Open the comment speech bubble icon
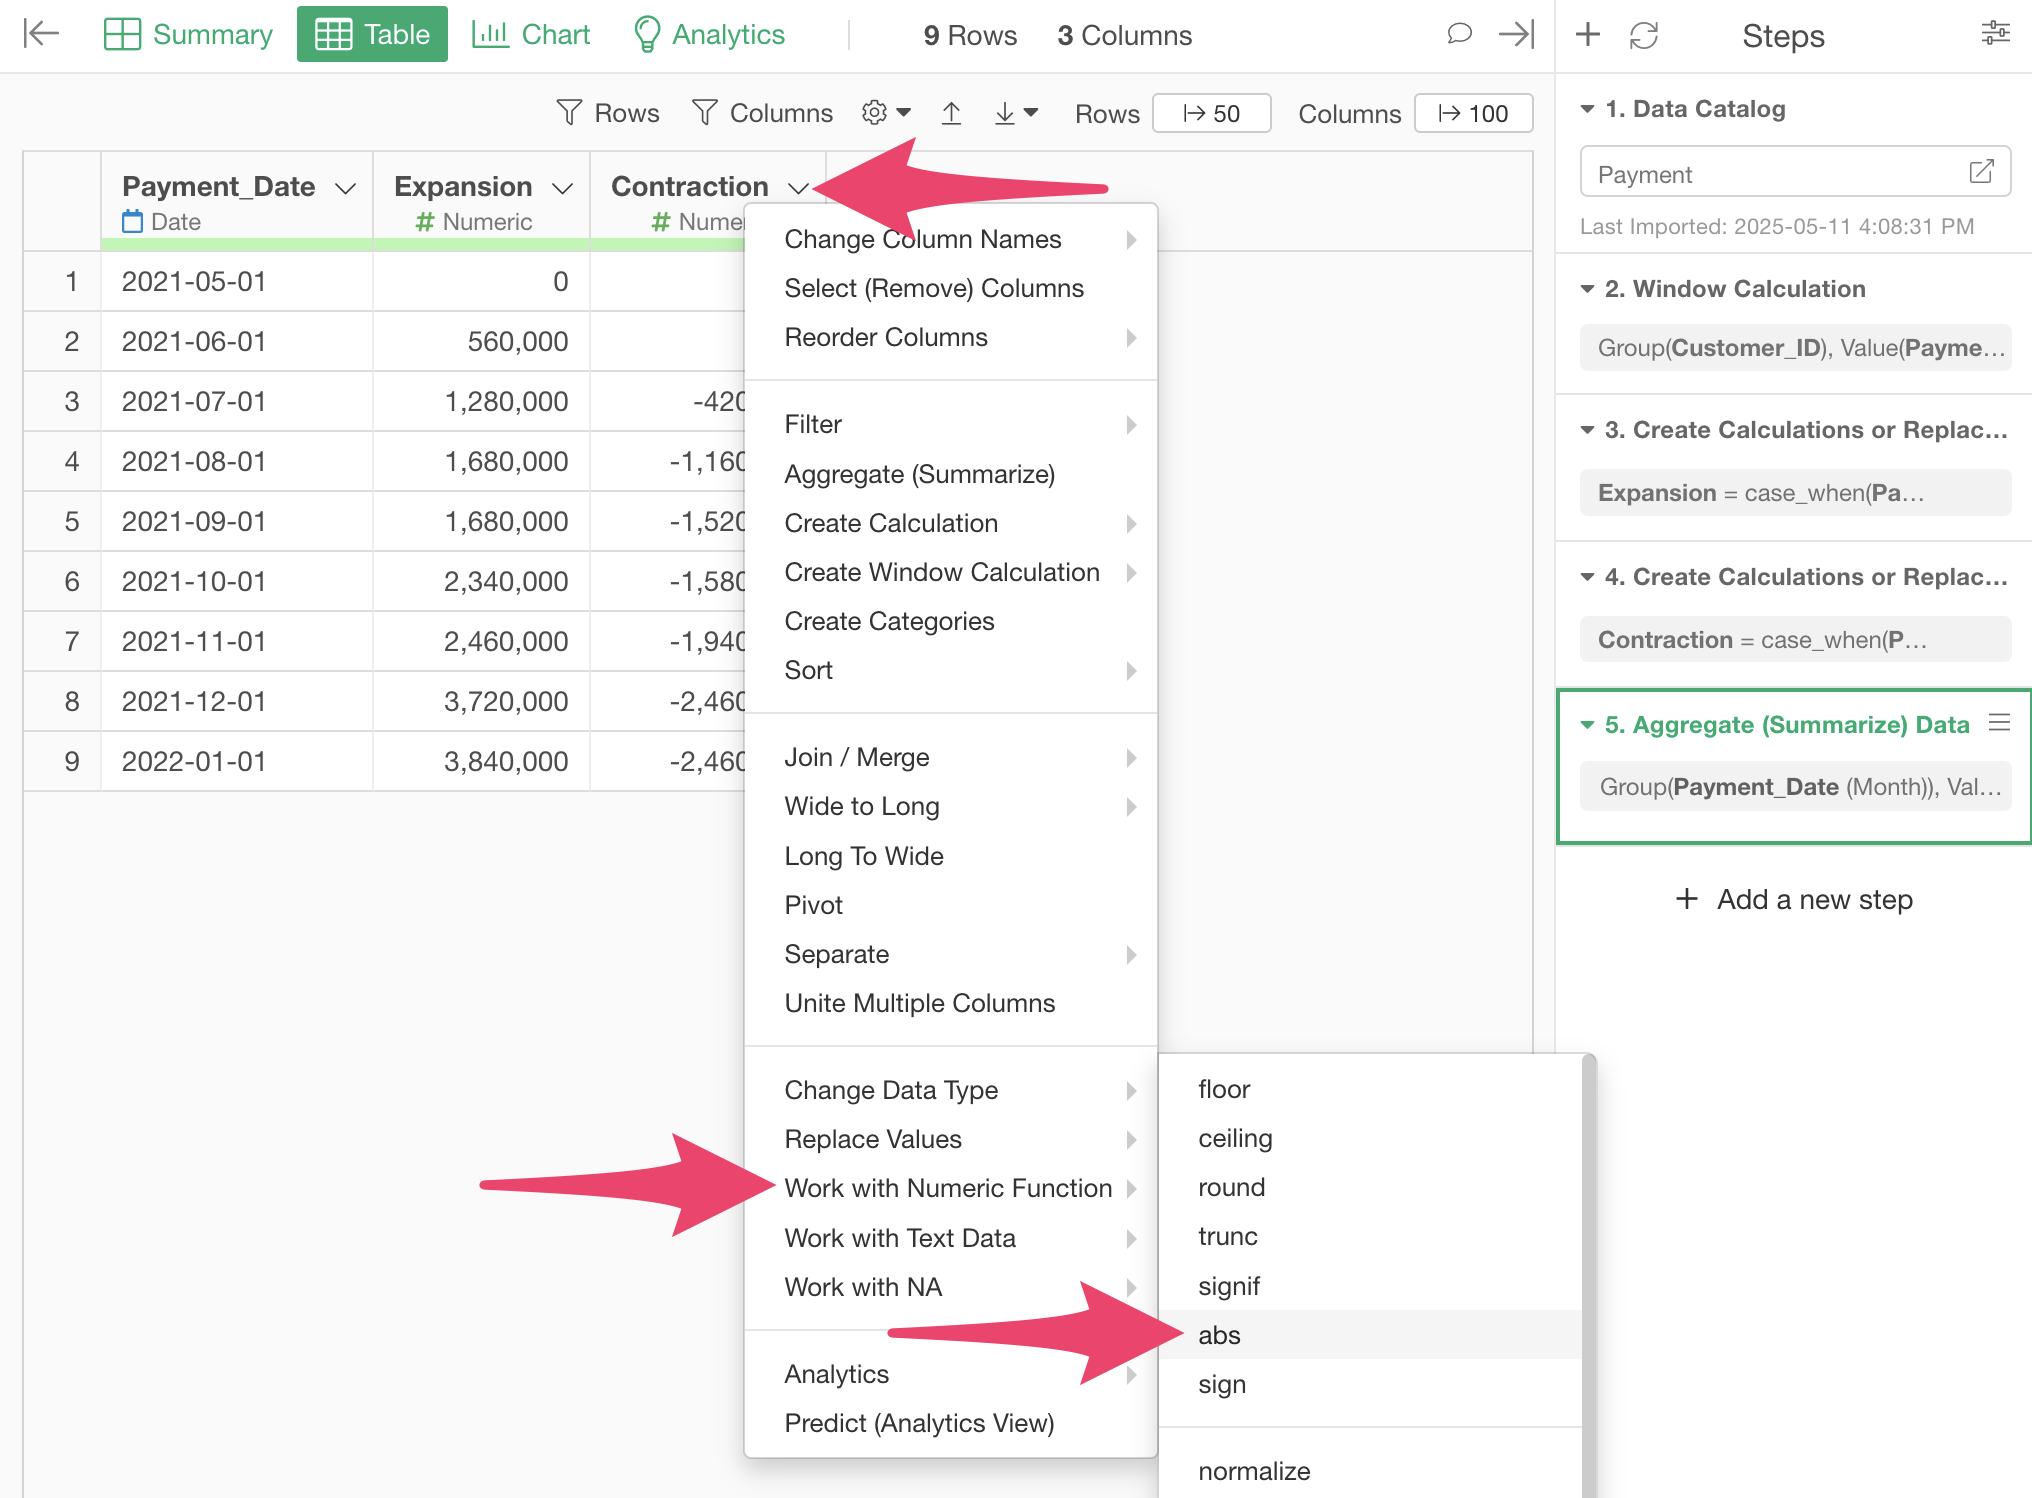This screenshot has width=2032, height=1498. point(1459,34)
